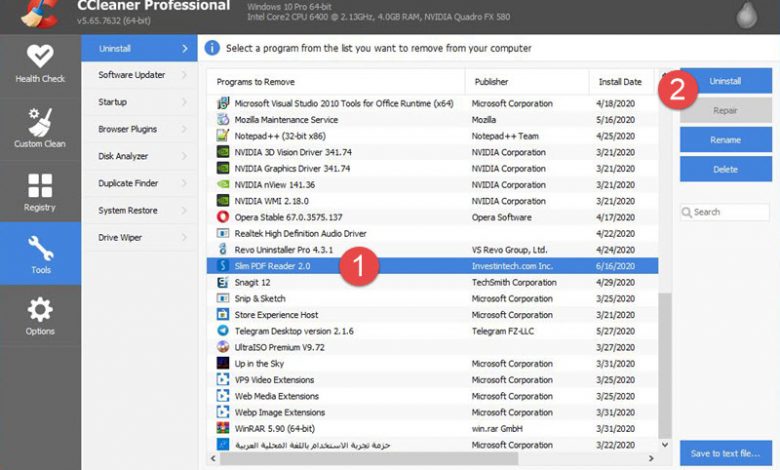The image size is (780, 470).
Task: Open the Duplicate Finder tab
Action: click(x=139, y=184)
